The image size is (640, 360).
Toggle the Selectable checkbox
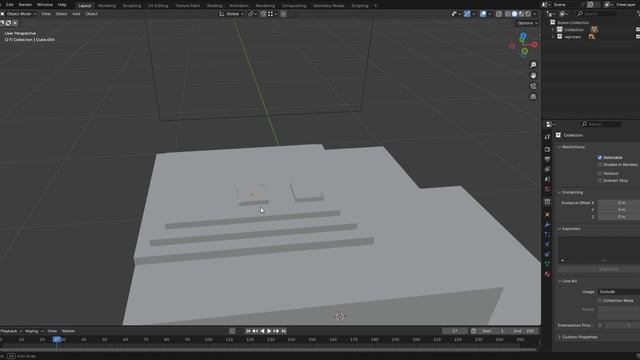pyautogui.click(x=600, y=158)
